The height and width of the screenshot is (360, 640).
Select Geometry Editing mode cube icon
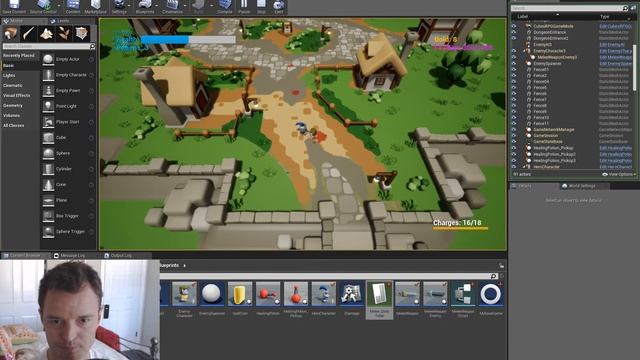[82, 33]
